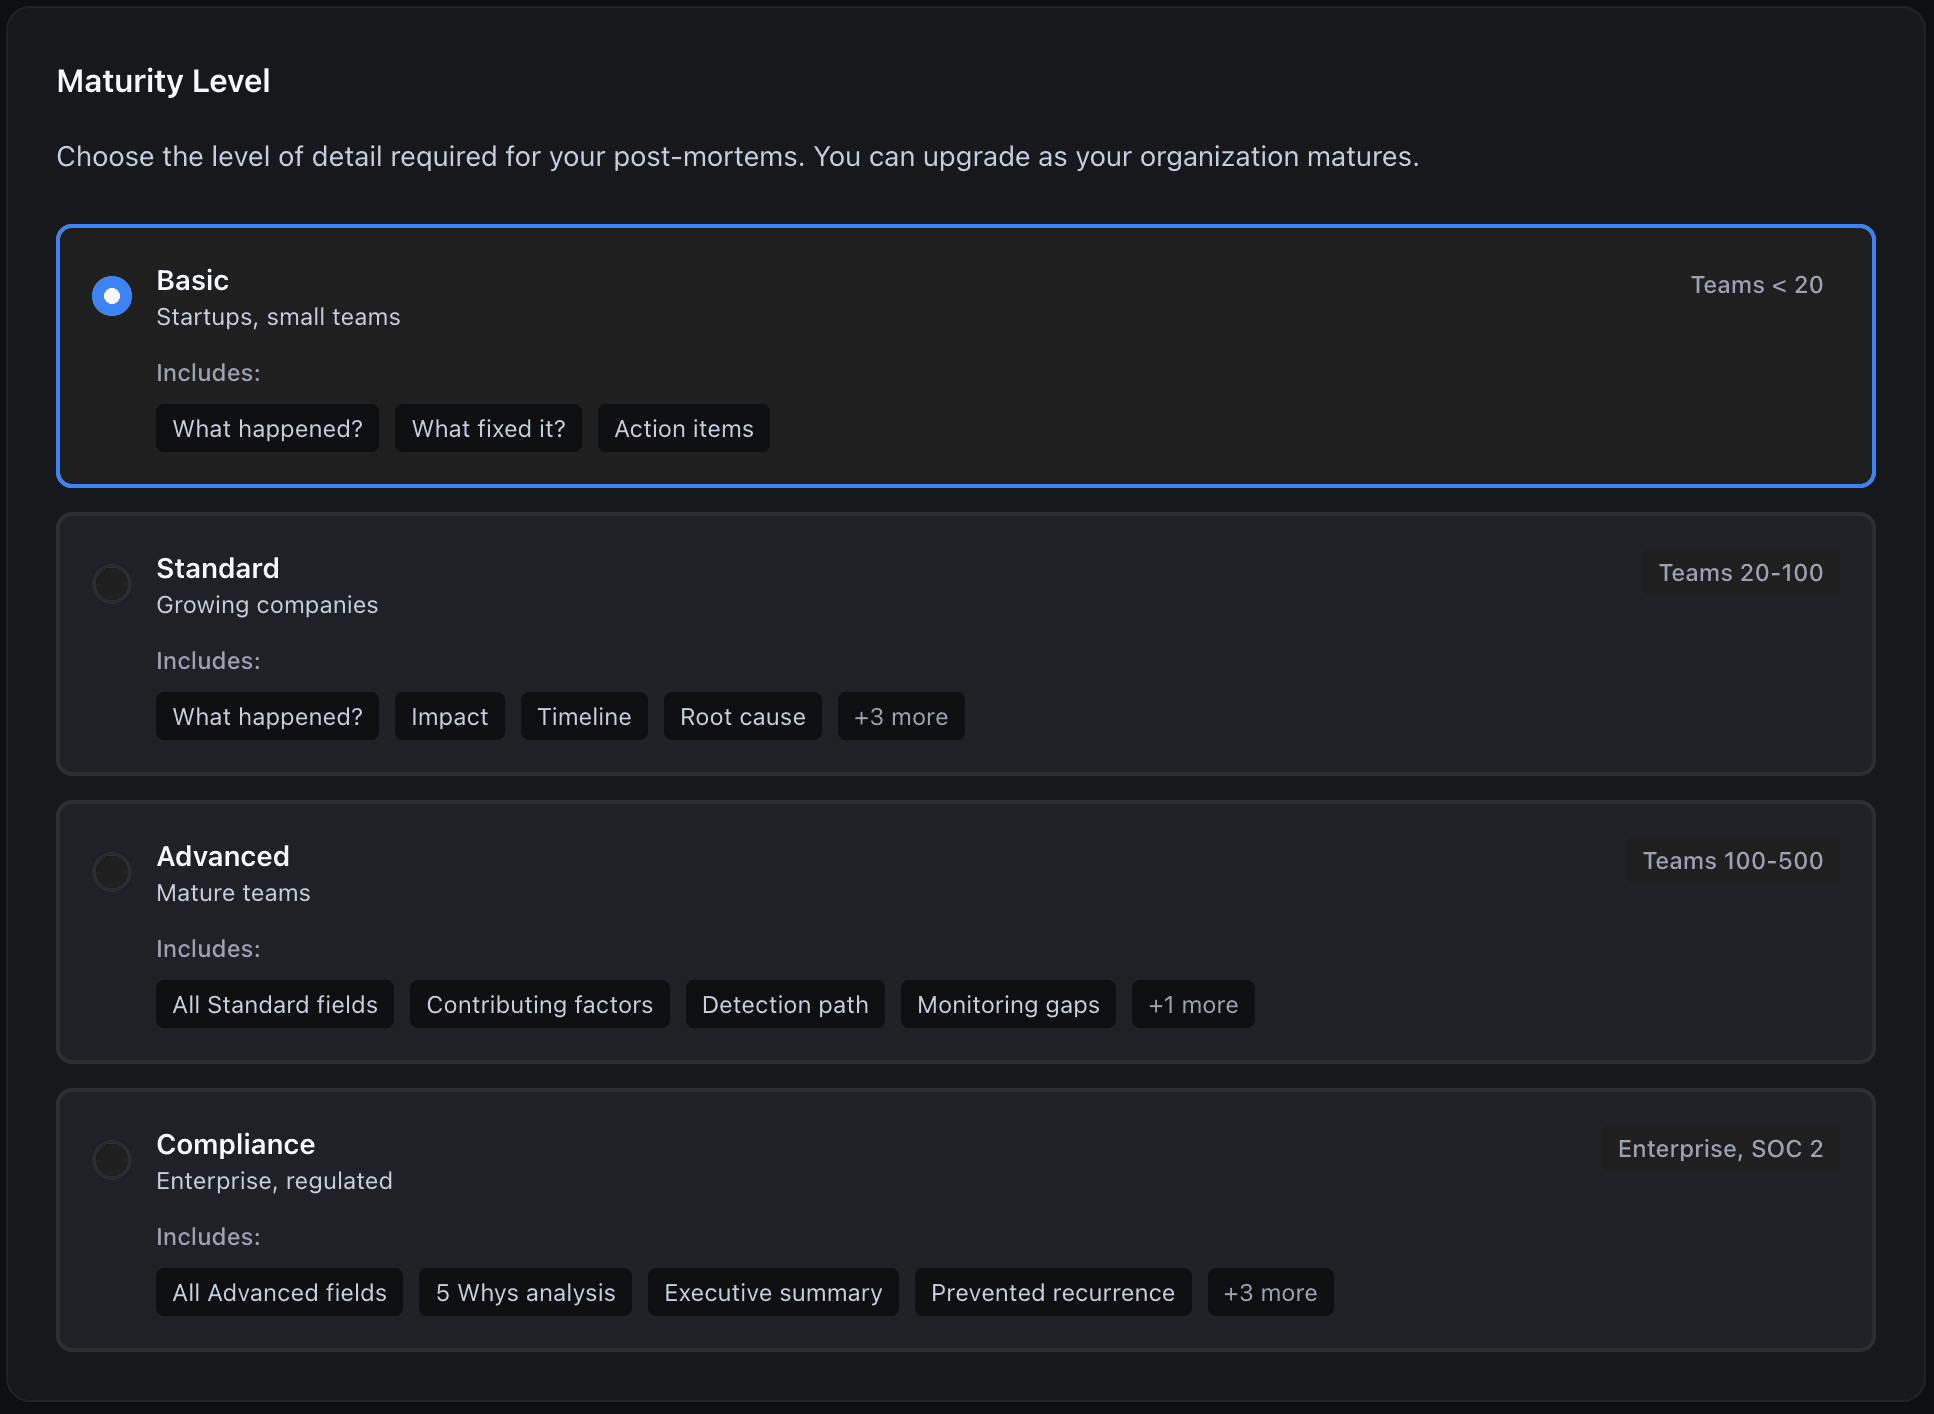The image size is (1934, 1414).
Task: Select the Basic maturity level radio button
Action: coord(112,296)
